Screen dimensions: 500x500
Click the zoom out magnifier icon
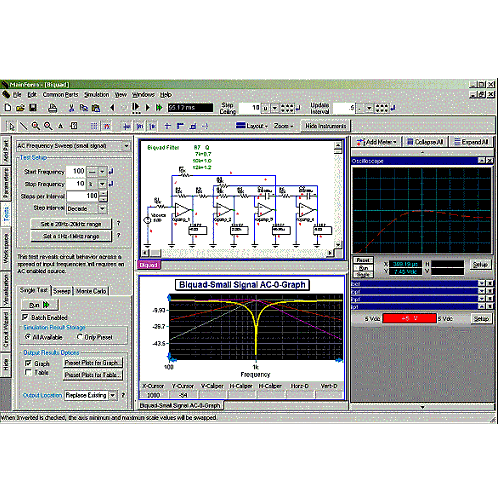click(x=48, y=126)
